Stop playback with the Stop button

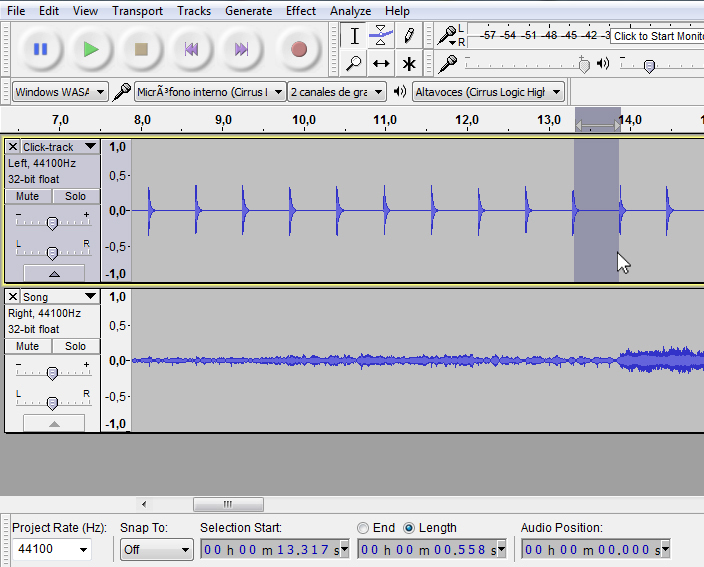141,49
